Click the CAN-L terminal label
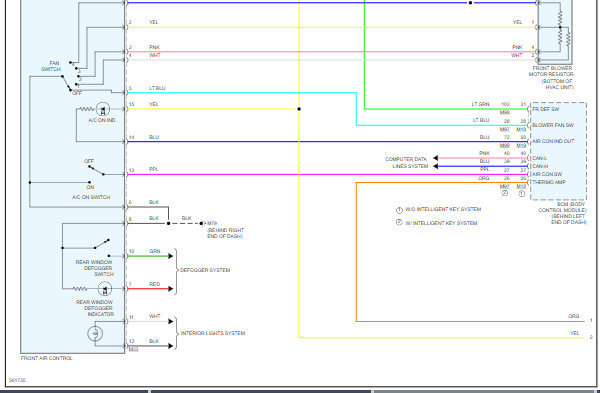The image size is (600, 393). click(540, 158)
